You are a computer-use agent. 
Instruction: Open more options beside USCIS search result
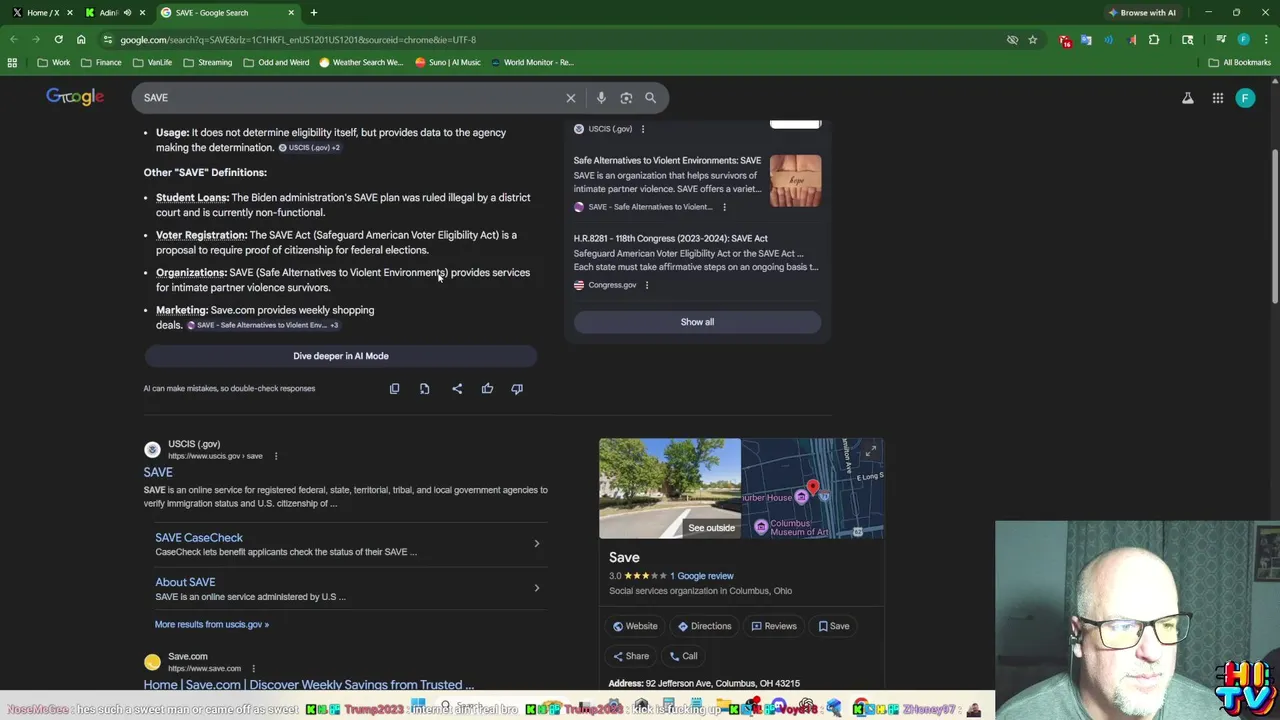coord(276,456)
